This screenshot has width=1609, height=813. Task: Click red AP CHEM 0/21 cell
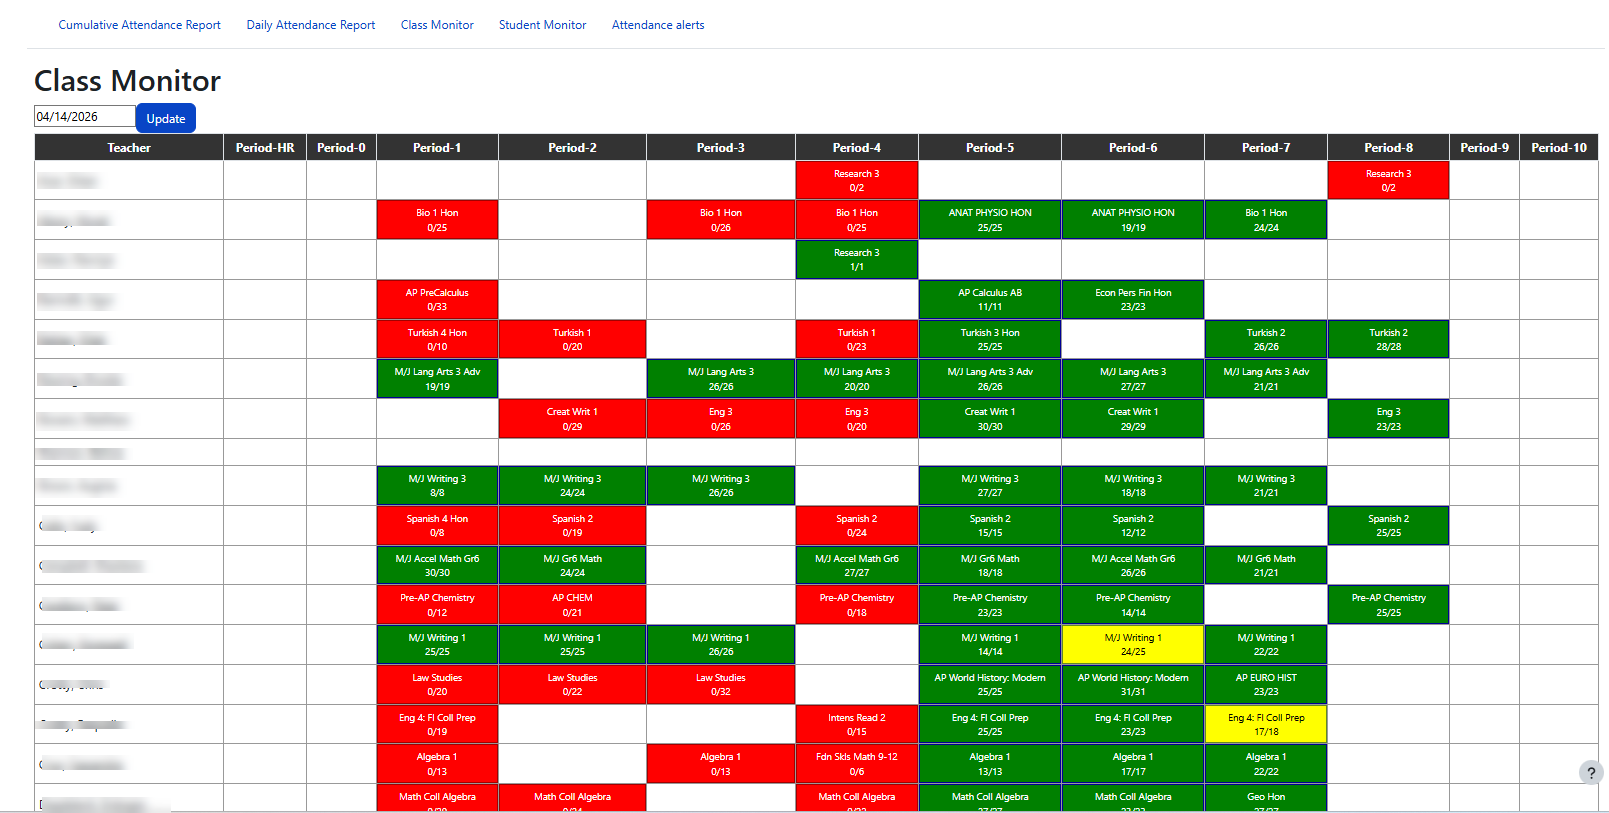coord(572,605)
